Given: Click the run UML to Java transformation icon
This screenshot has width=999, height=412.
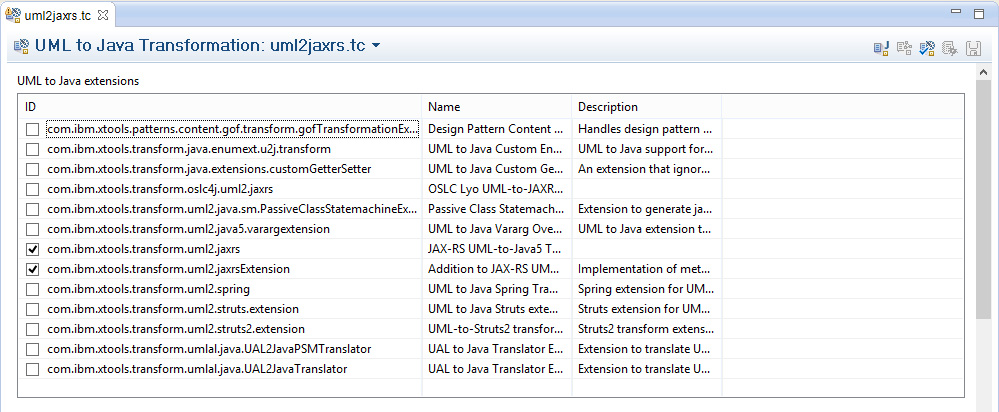Looking at the screenshot, I should coord(881,48).
